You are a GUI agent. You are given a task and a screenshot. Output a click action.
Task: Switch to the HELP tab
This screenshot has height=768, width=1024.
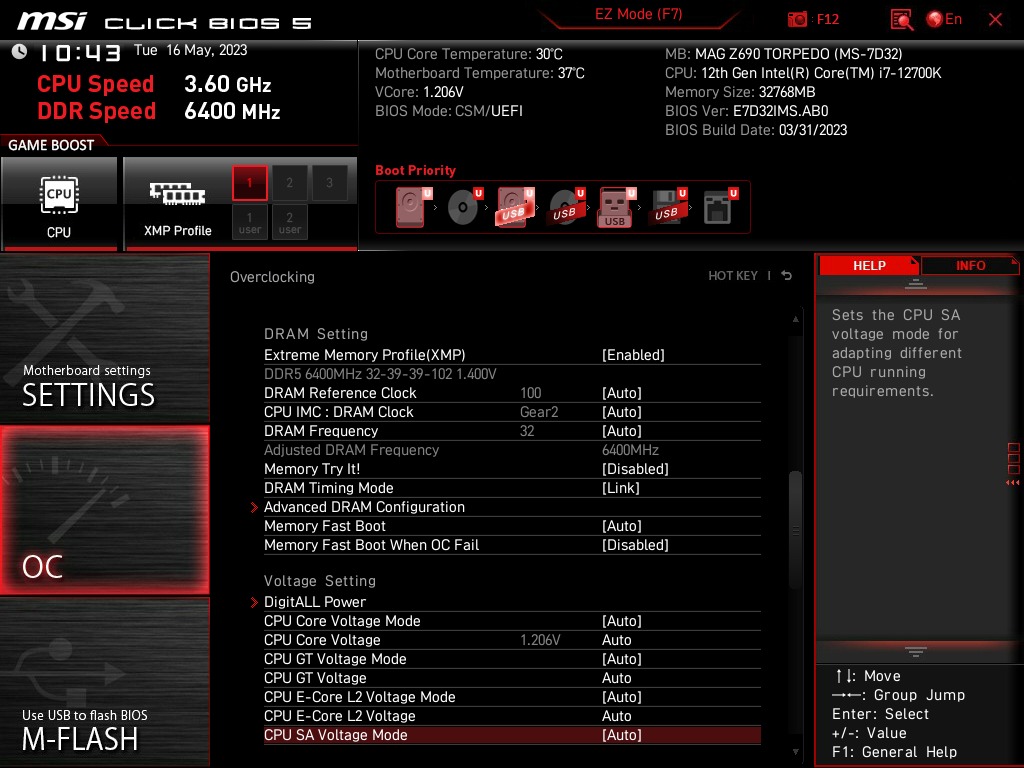tap(869, 266)
